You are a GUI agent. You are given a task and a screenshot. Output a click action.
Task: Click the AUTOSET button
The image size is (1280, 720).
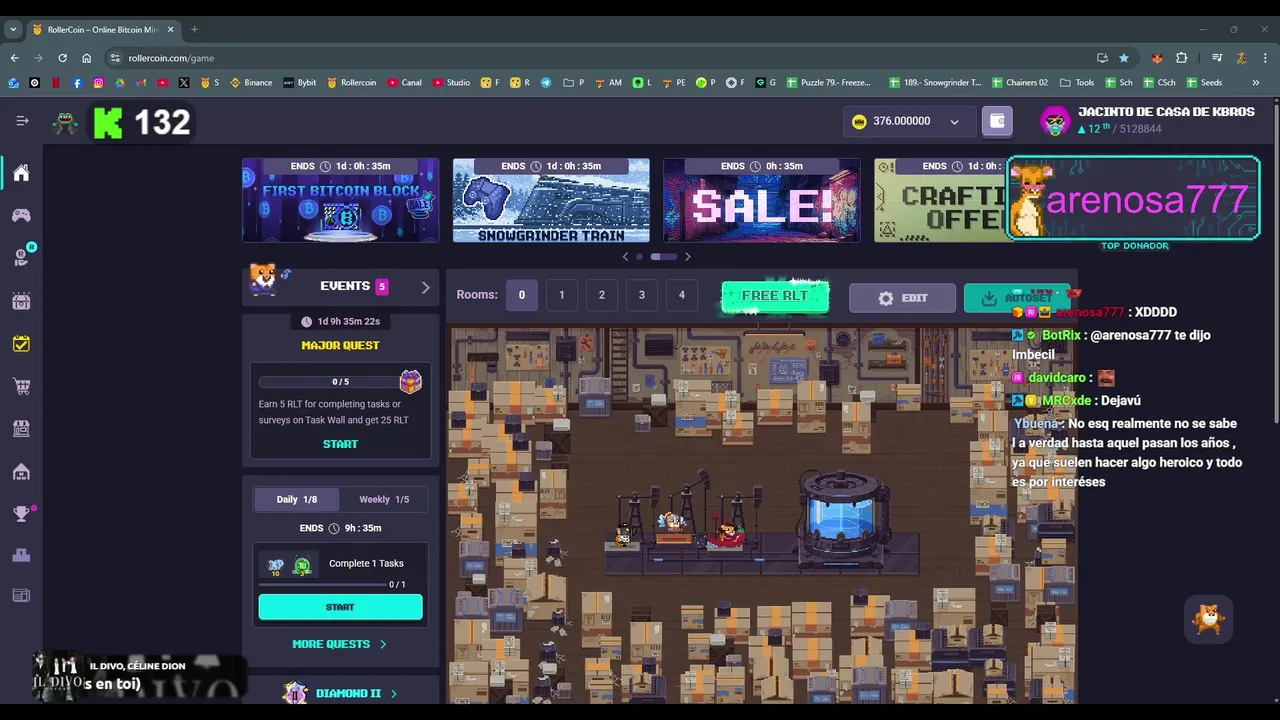(x=1017, y=298)
